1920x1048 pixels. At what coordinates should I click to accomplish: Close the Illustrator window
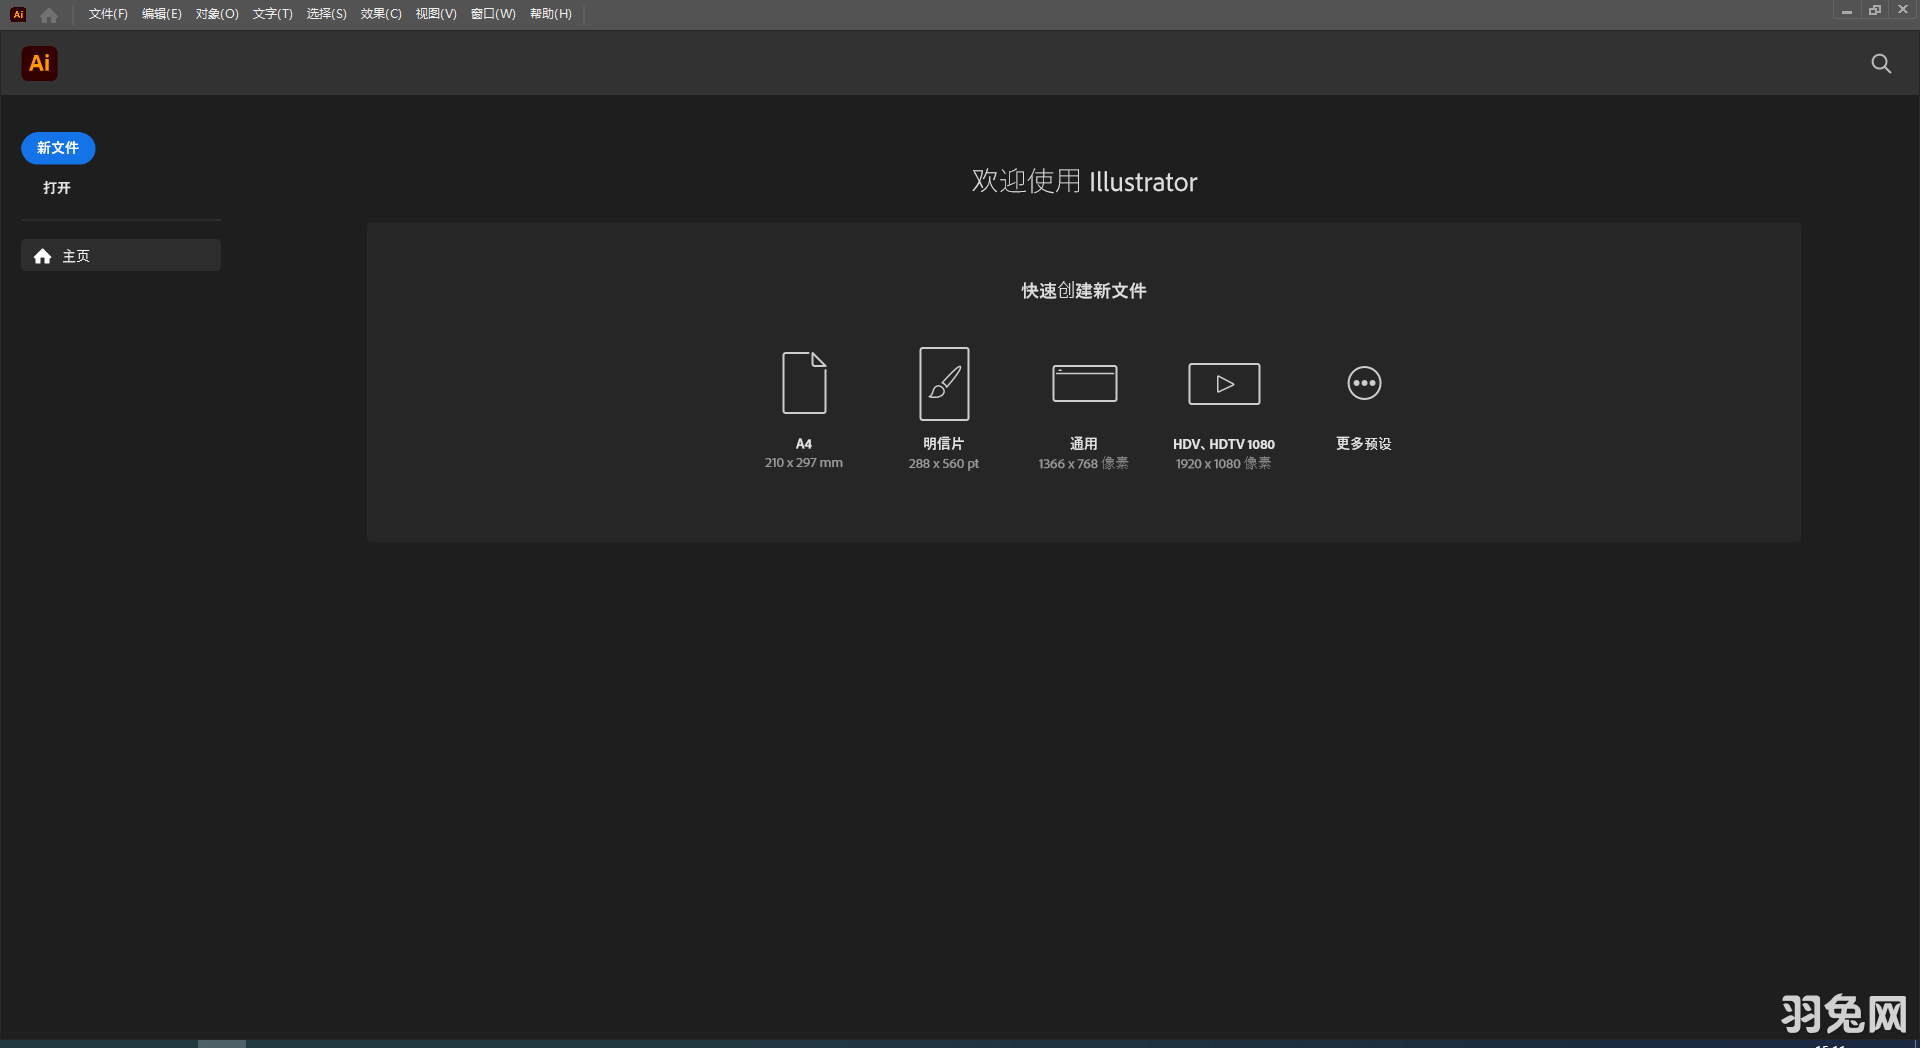(x=1903, y=10)
